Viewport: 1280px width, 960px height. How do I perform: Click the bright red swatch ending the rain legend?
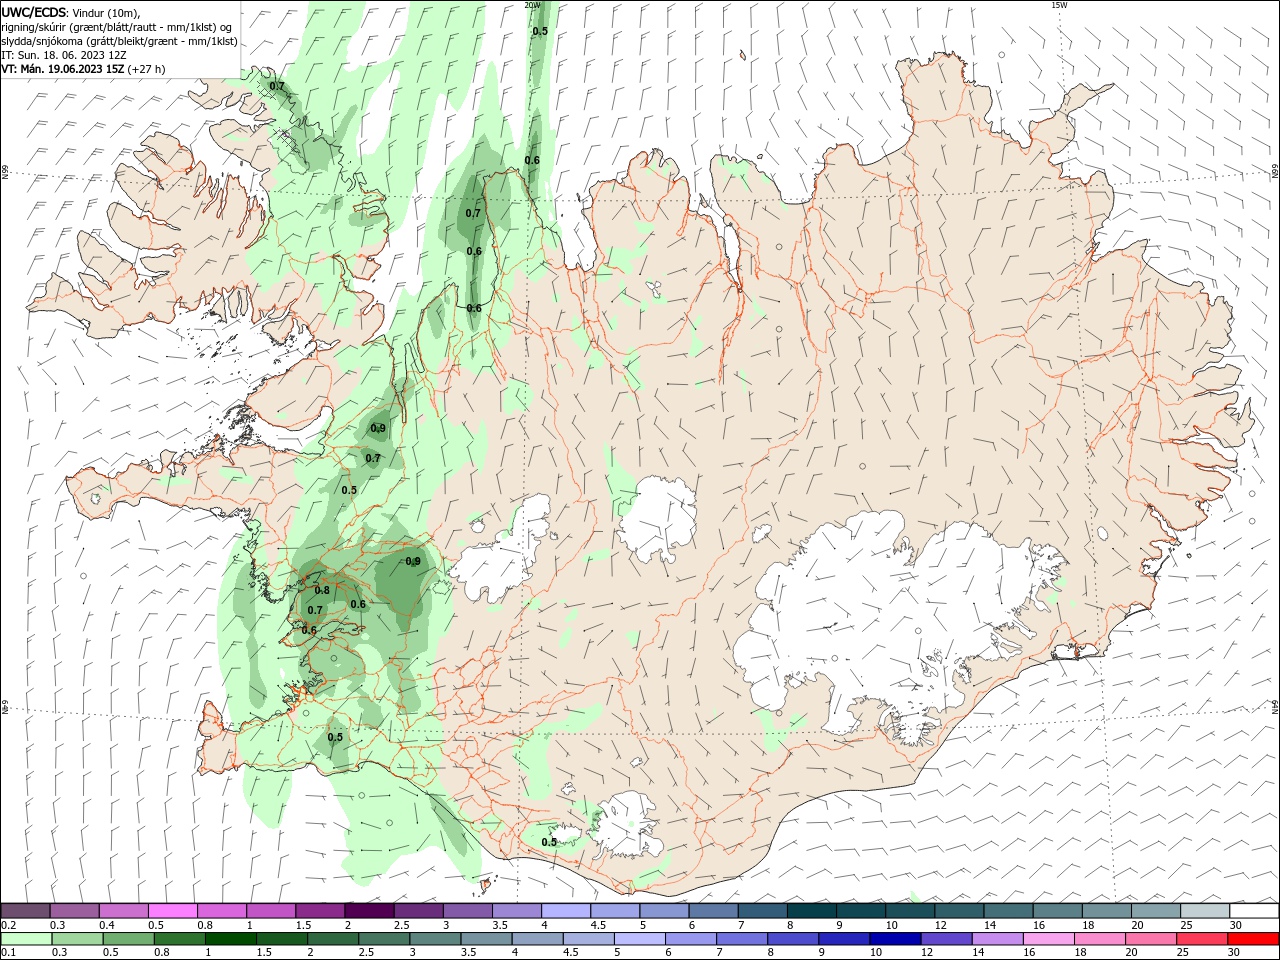tap(1253, 939)
